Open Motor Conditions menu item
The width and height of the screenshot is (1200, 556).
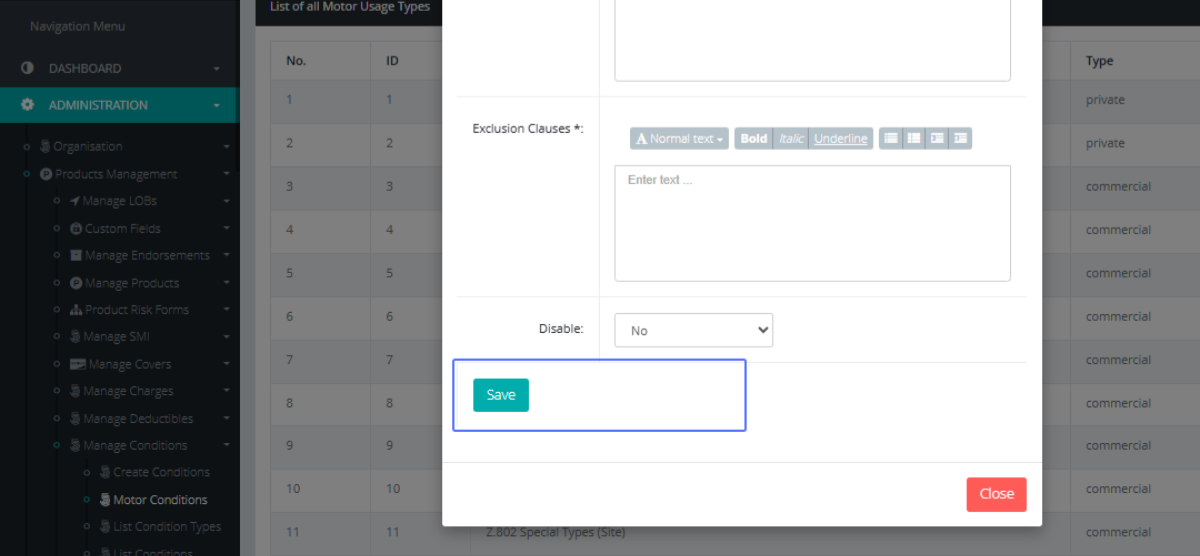[160, 500]
